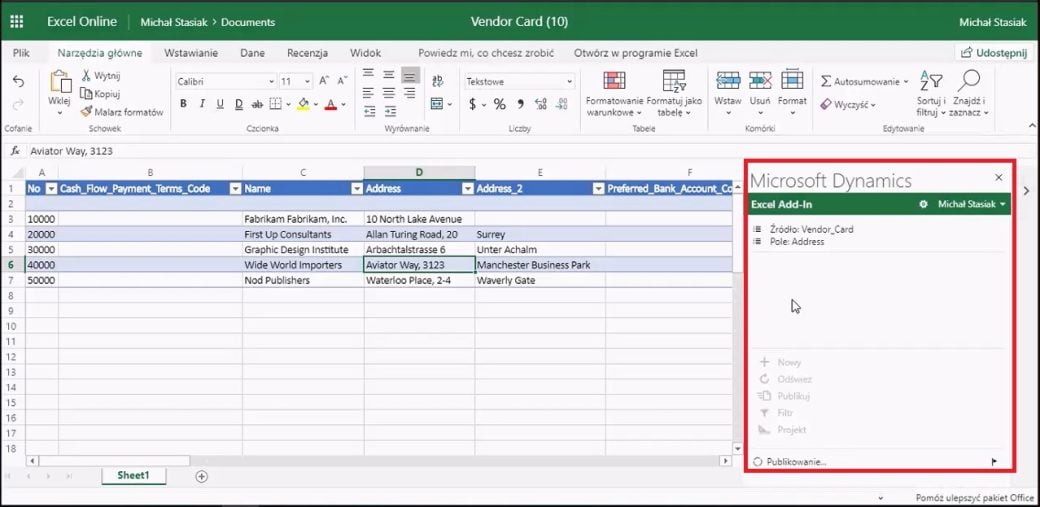
Task: Click Powiedz mi, co chcesz zrobić box
Action: (x=486, y=53)
